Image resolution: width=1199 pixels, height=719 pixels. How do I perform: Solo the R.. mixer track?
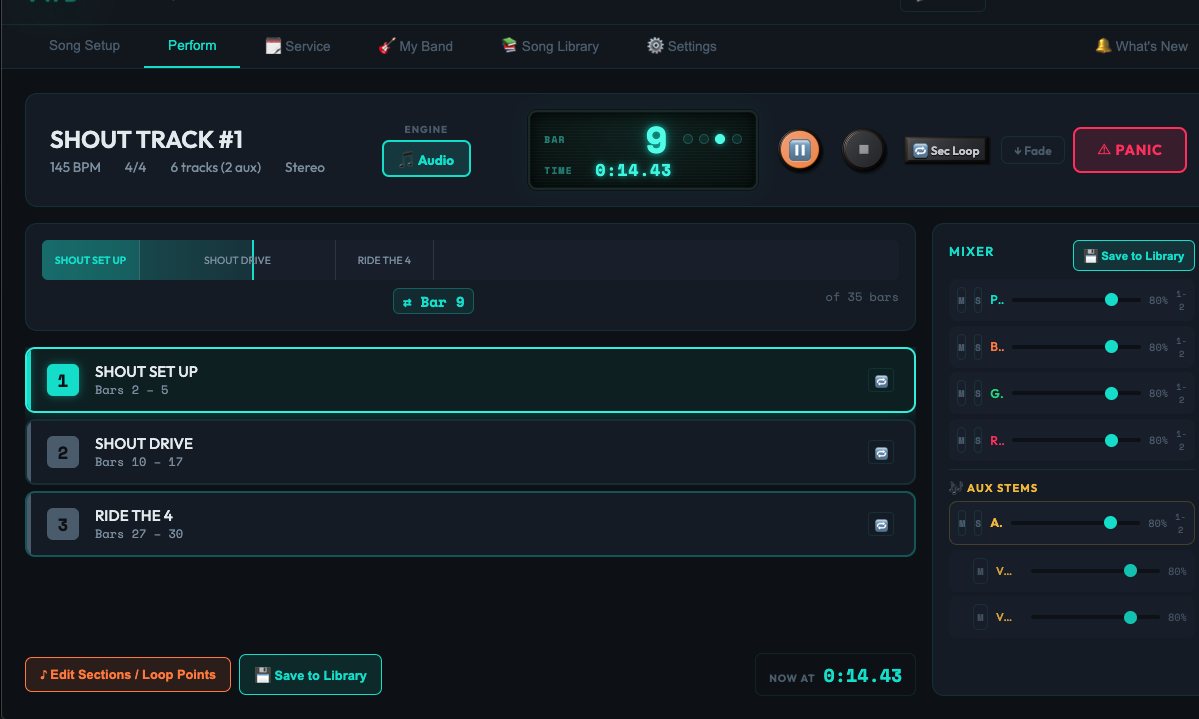(977, 441)
